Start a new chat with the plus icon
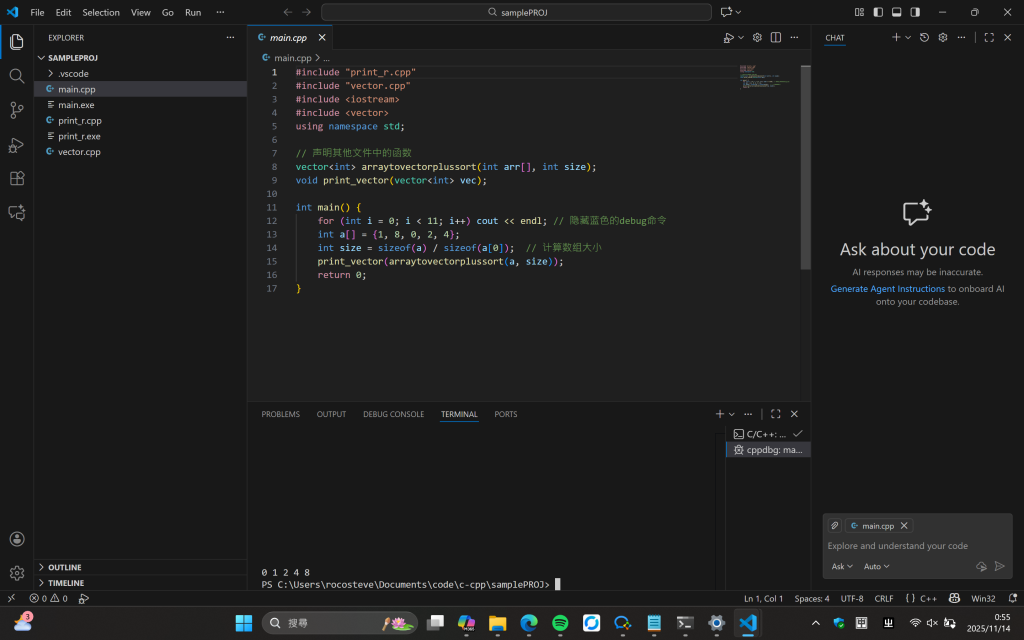The width and height of the screenshot is (1024, 640). point(896,37)
